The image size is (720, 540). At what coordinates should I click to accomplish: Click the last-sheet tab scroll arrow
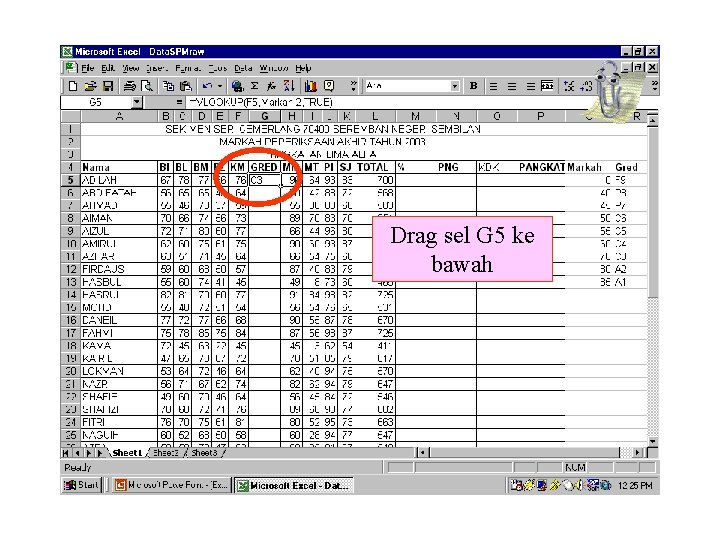(99, 453)
